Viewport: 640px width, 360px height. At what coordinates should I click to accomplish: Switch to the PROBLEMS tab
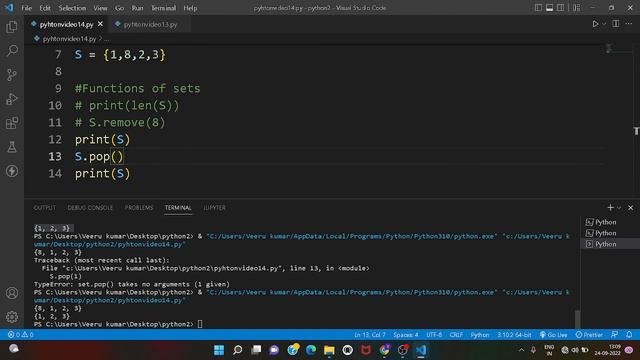[139, 208]
